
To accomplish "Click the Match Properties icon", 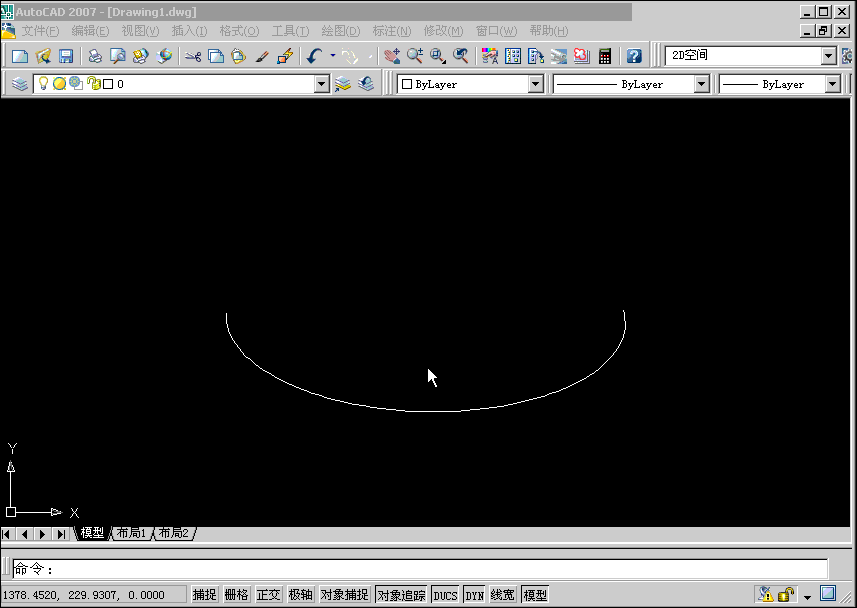I will pyautogui.click(x=259, y=55).
